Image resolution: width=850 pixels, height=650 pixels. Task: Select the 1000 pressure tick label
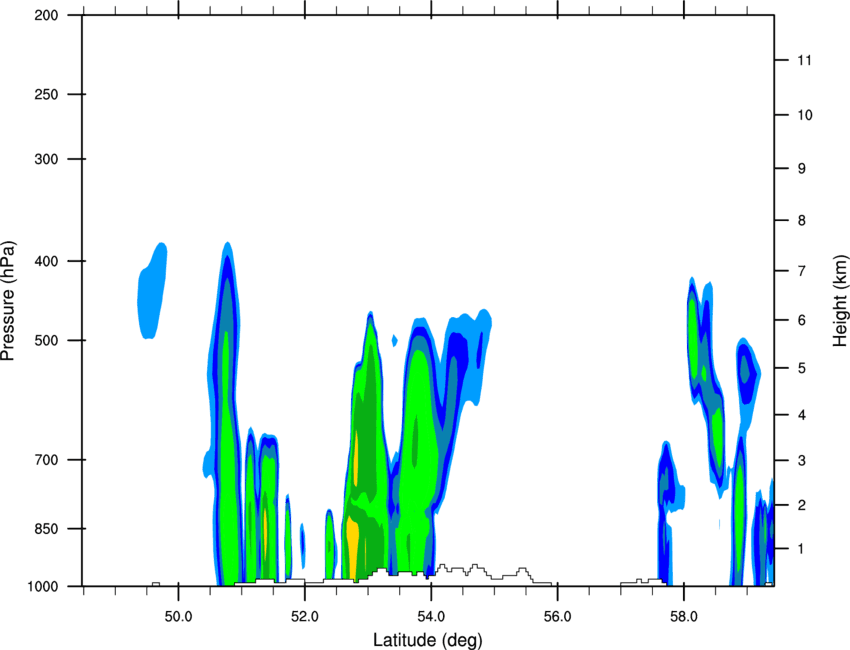43,587
